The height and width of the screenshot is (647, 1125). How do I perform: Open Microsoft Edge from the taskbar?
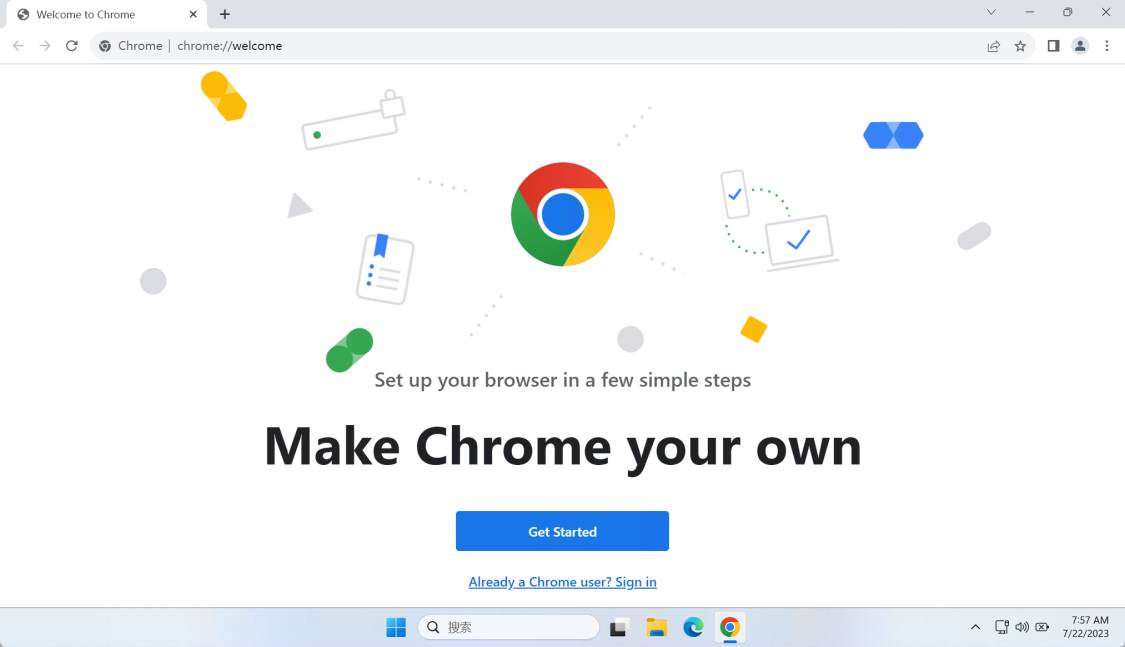click(x=693, y=627)
